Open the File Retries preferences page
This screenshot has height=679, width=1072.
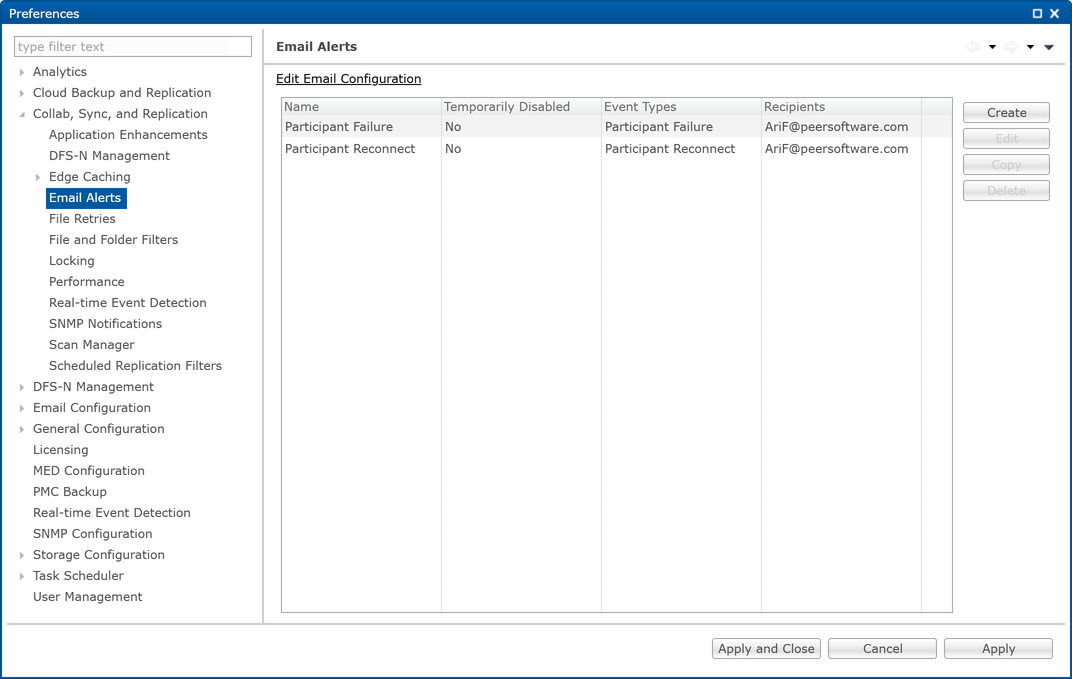82,219
